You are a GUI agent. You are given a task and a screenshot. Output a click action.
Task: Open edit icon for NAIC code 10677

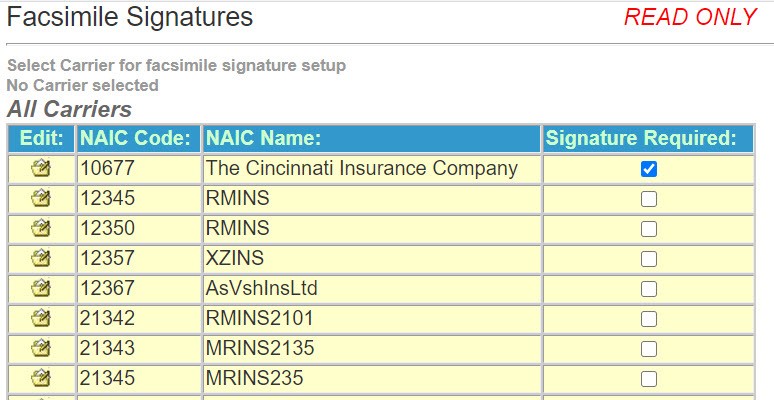pos(41,168)
